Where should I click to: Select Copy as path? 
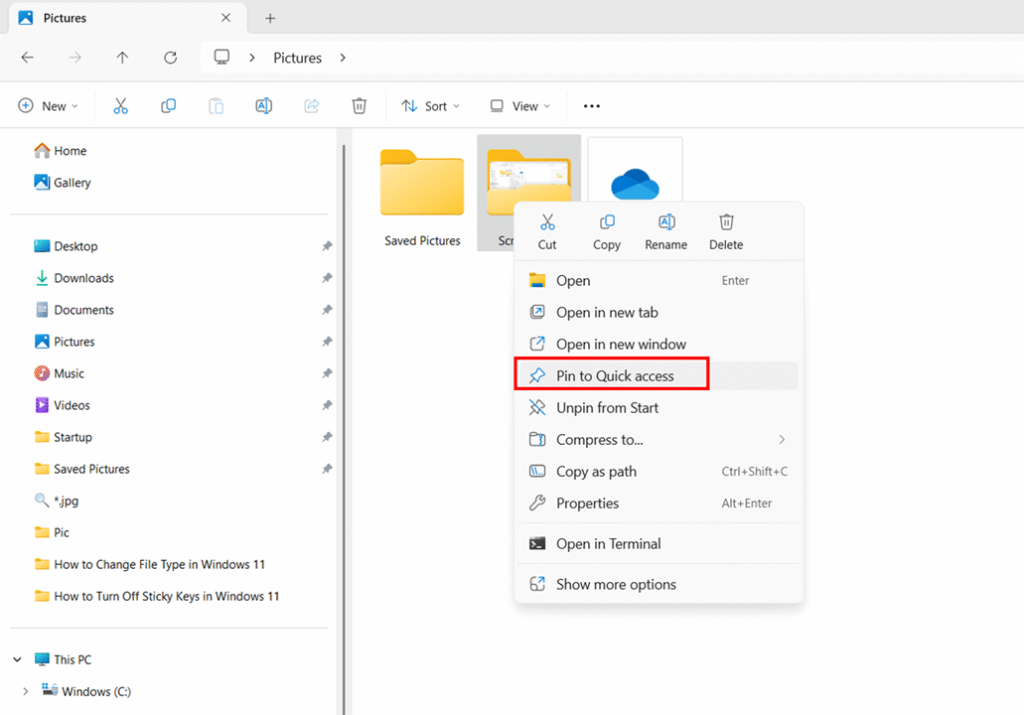point(658,471)
